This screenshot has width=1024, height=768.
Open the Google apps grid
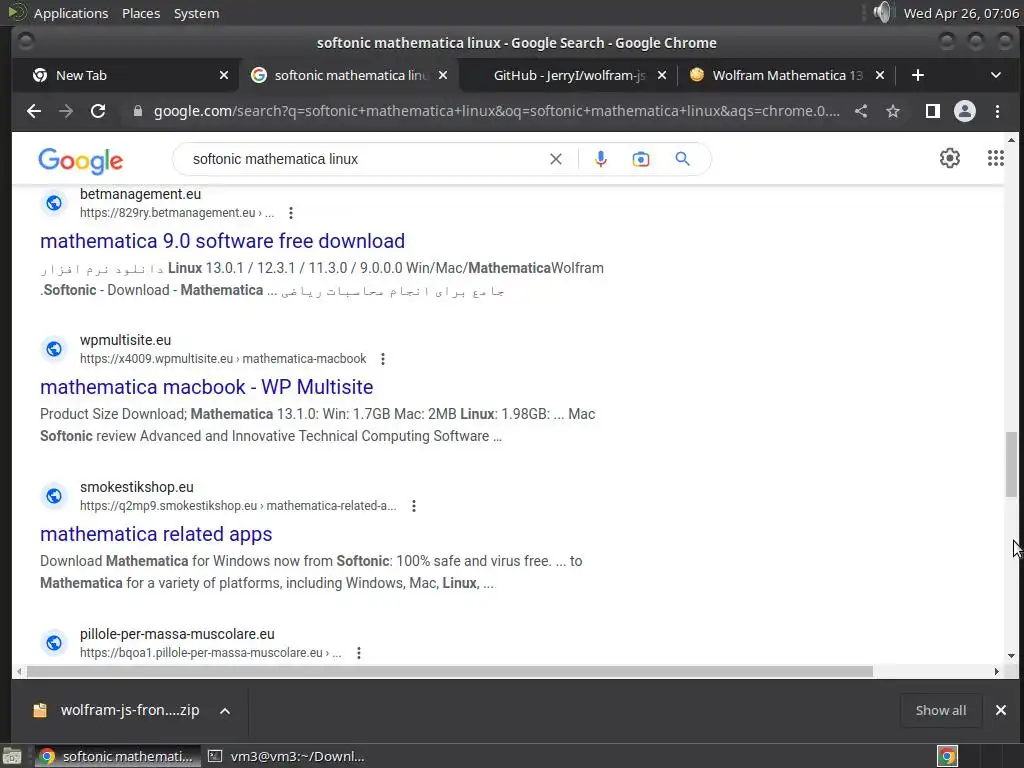coord(995,158)
